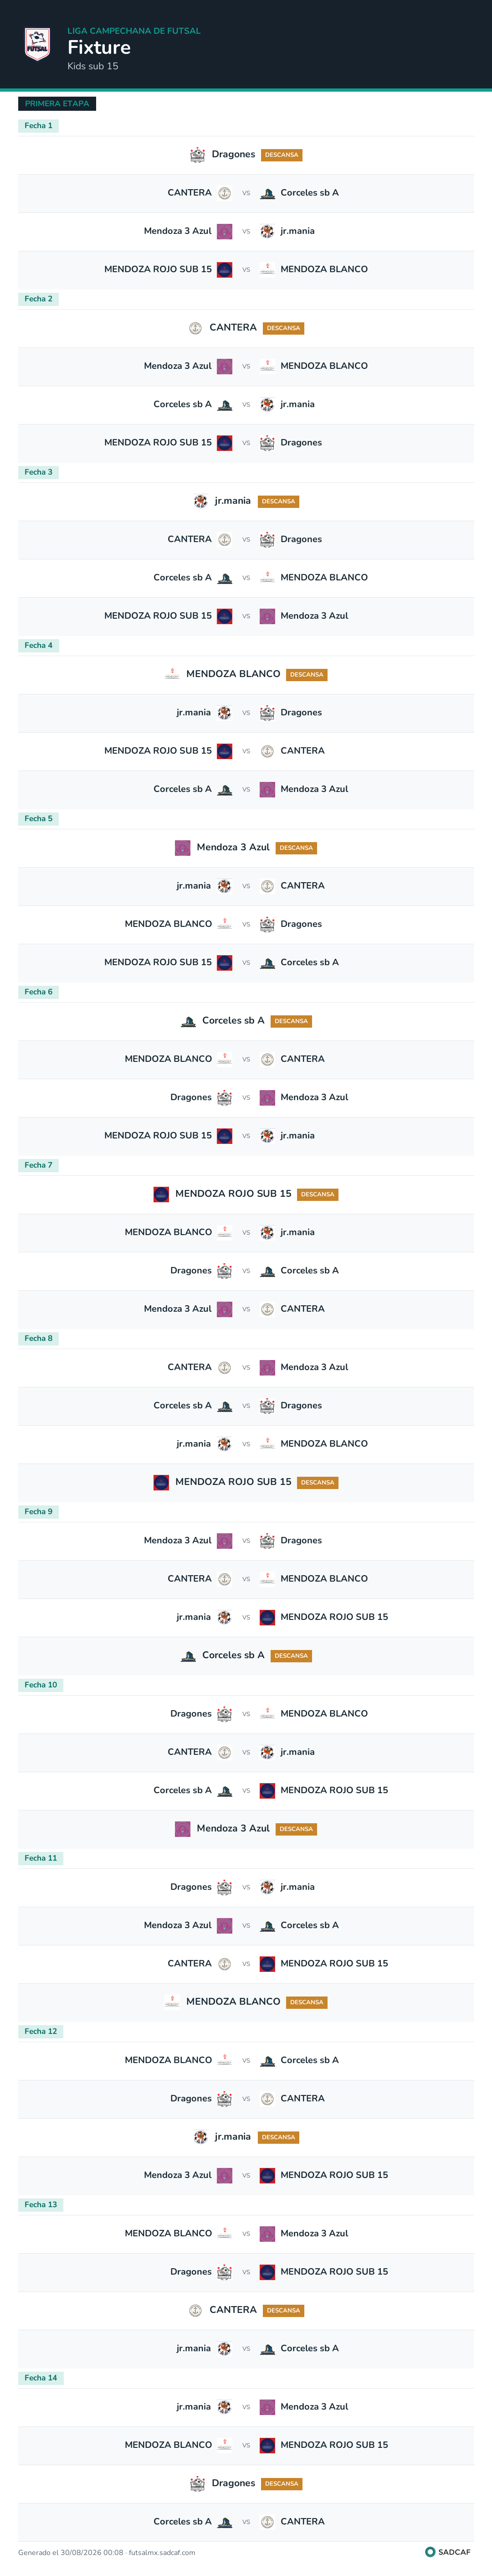This screenshot has width=492, height=2576.
Task: Click the Kids sub 15 category subtitle
Action: pos(93,66)
